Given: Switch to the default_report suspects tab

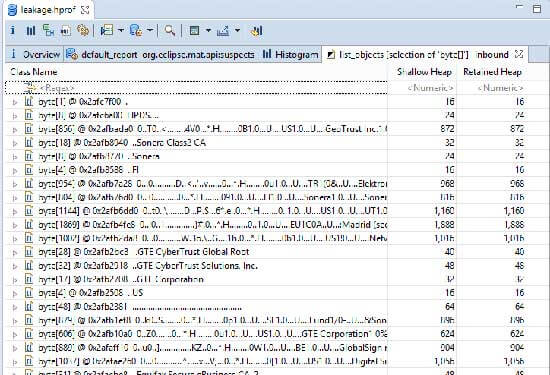Looking at the screenshot, I should tap(160, 54).
